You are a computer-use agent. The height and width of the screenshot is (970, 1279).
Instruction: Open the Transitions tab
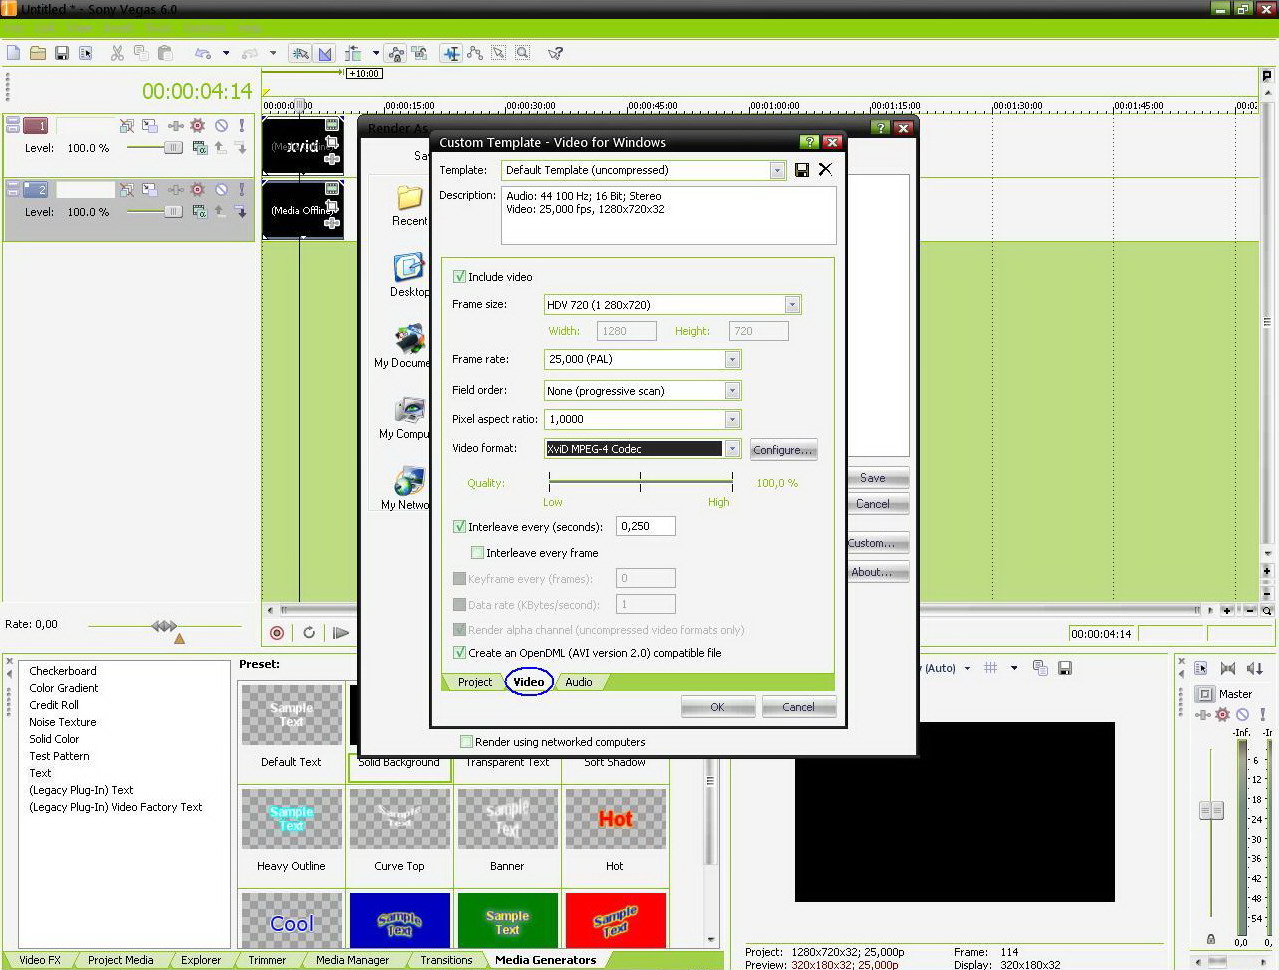pyautogui.click(x=446, y=960)
